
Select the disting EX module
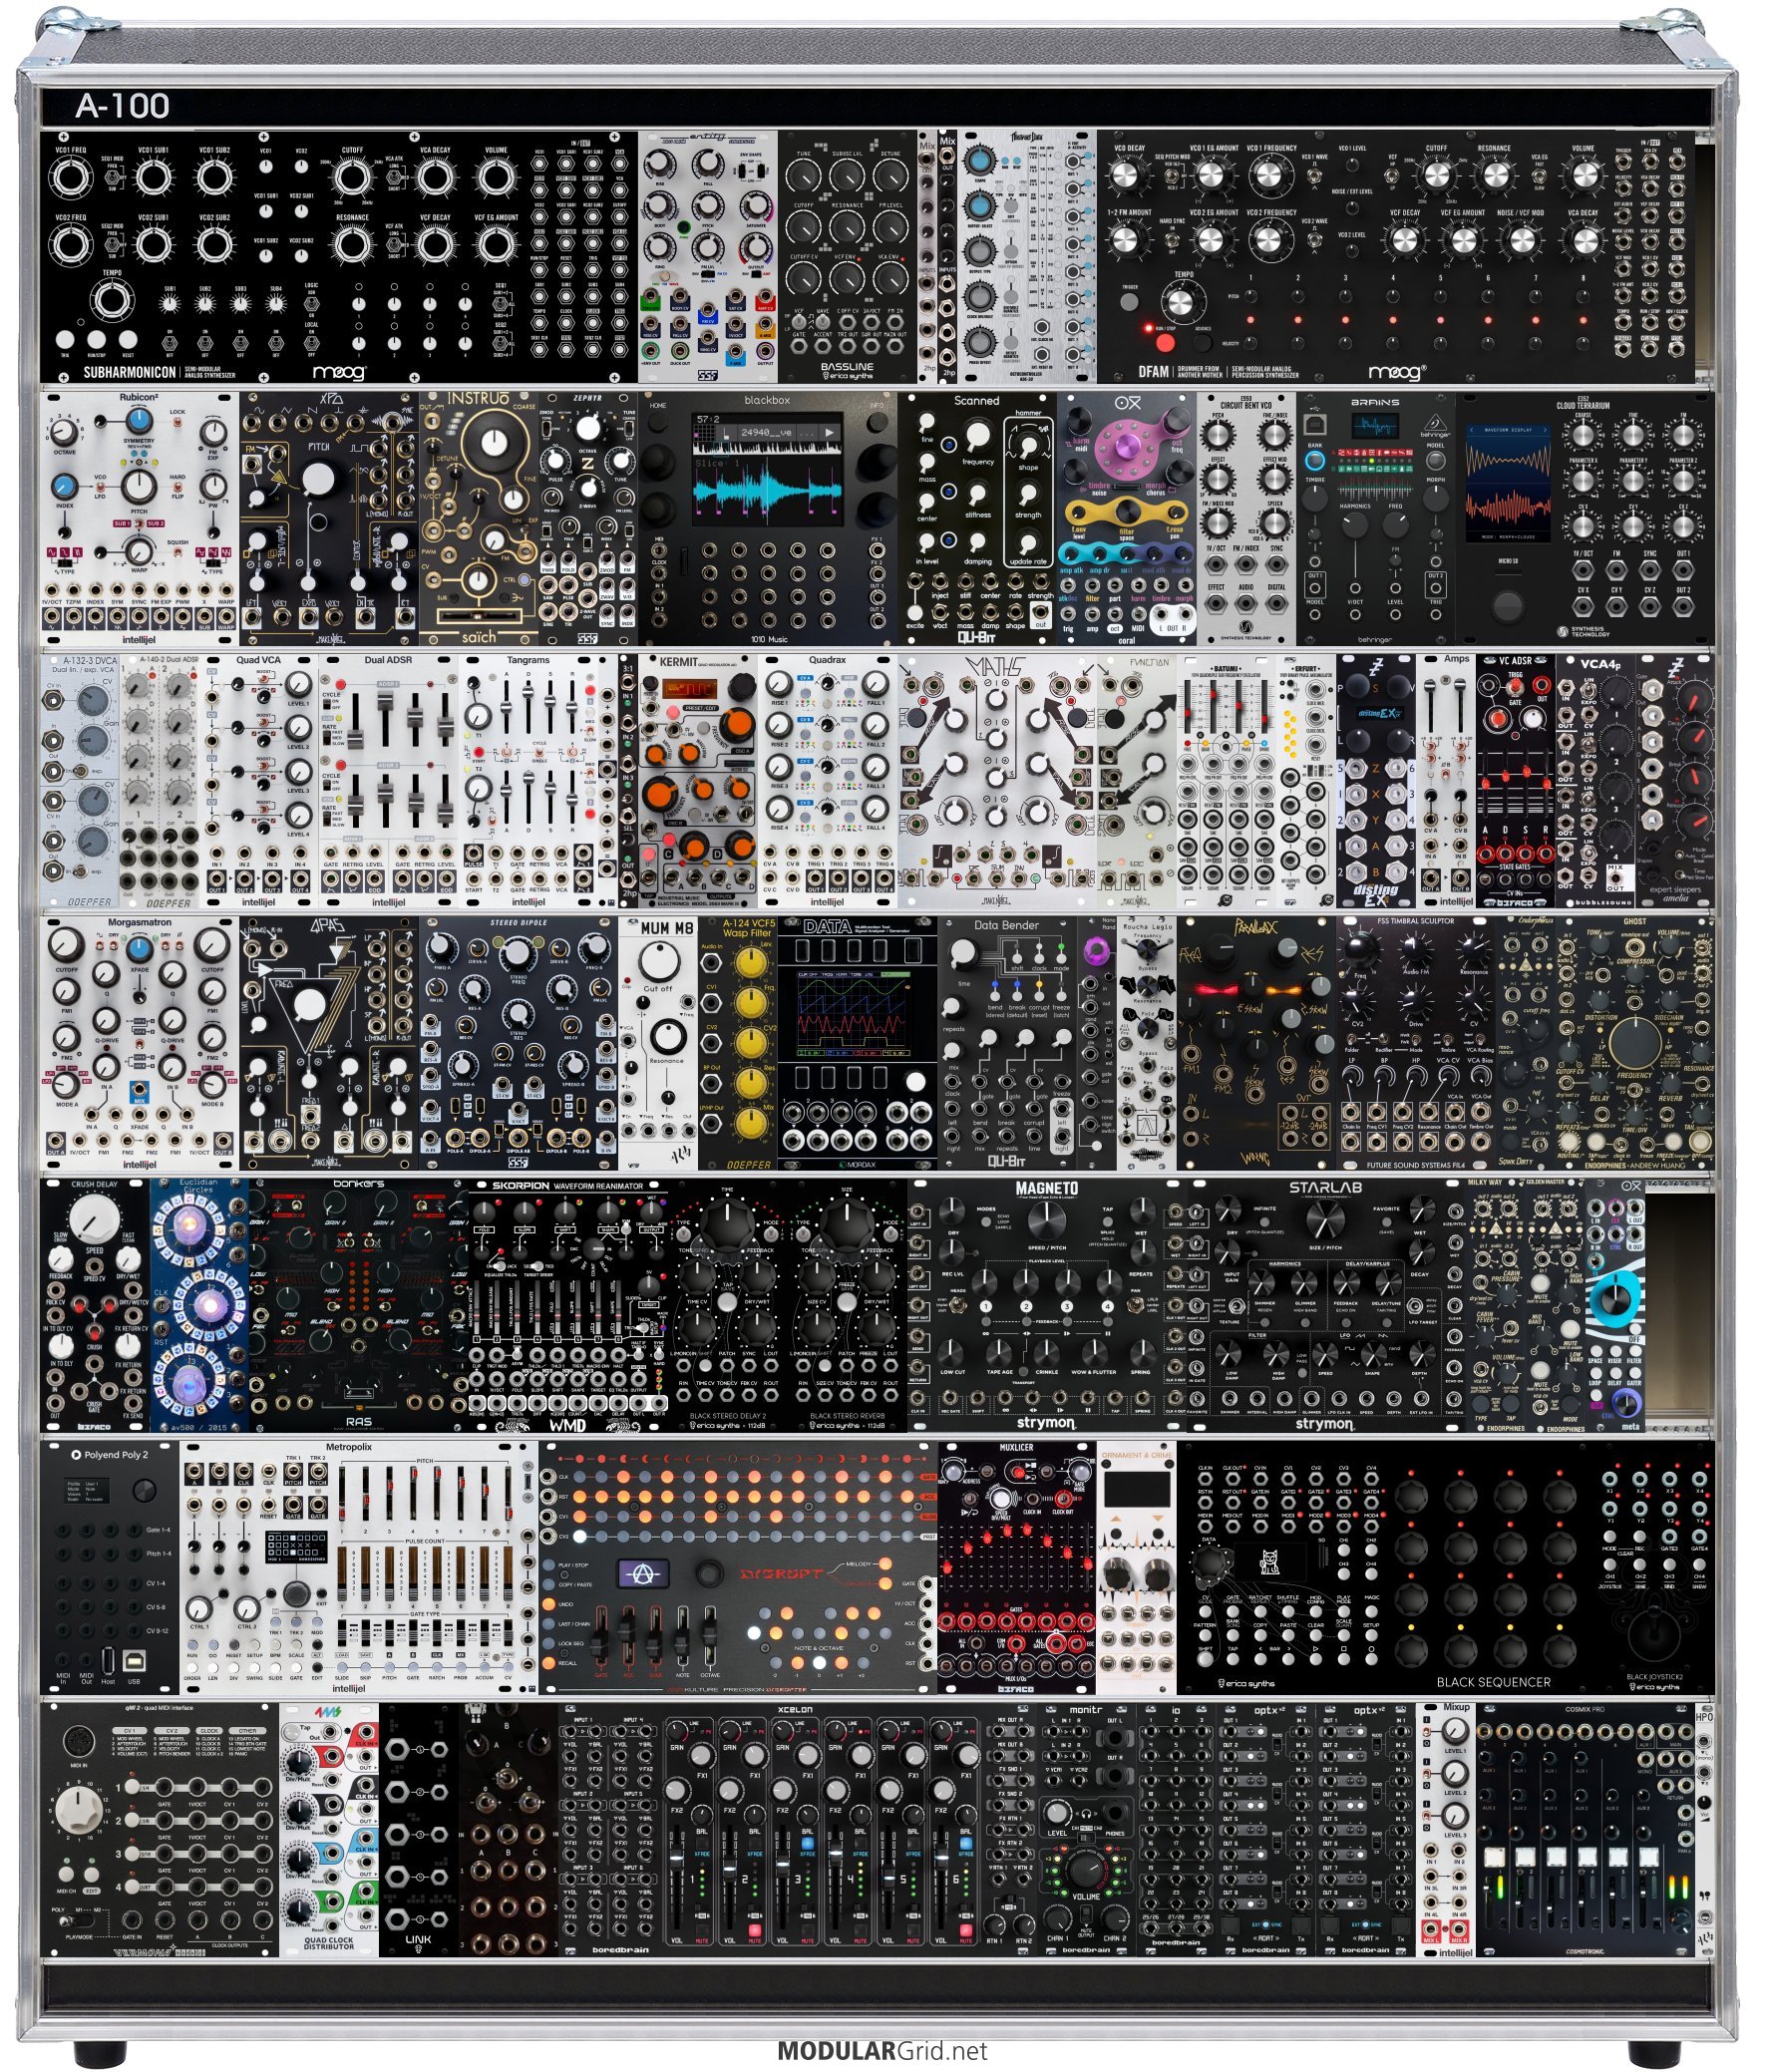1376,781
